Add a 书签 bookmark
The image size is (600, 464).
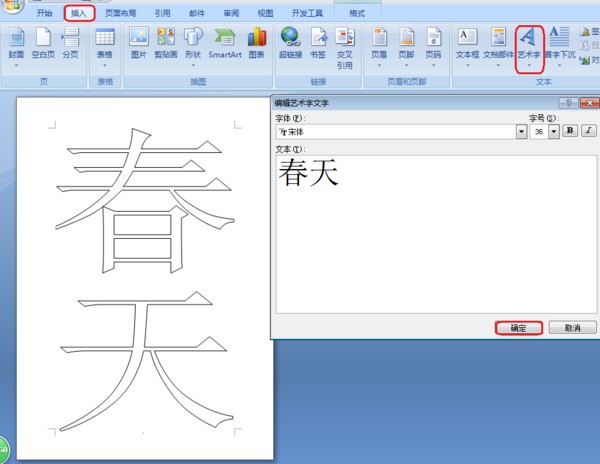(317, 44)
